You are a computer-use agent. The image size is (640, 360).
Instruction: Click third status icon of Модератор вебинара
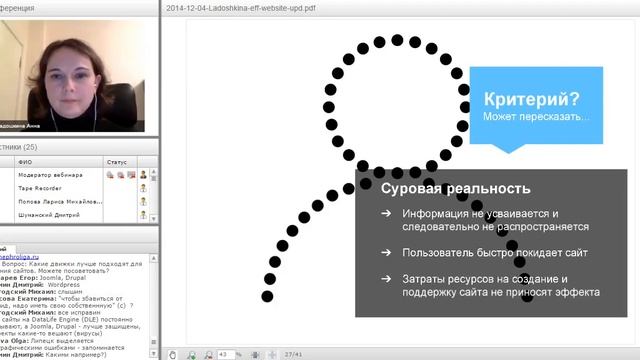click(131, 175)
